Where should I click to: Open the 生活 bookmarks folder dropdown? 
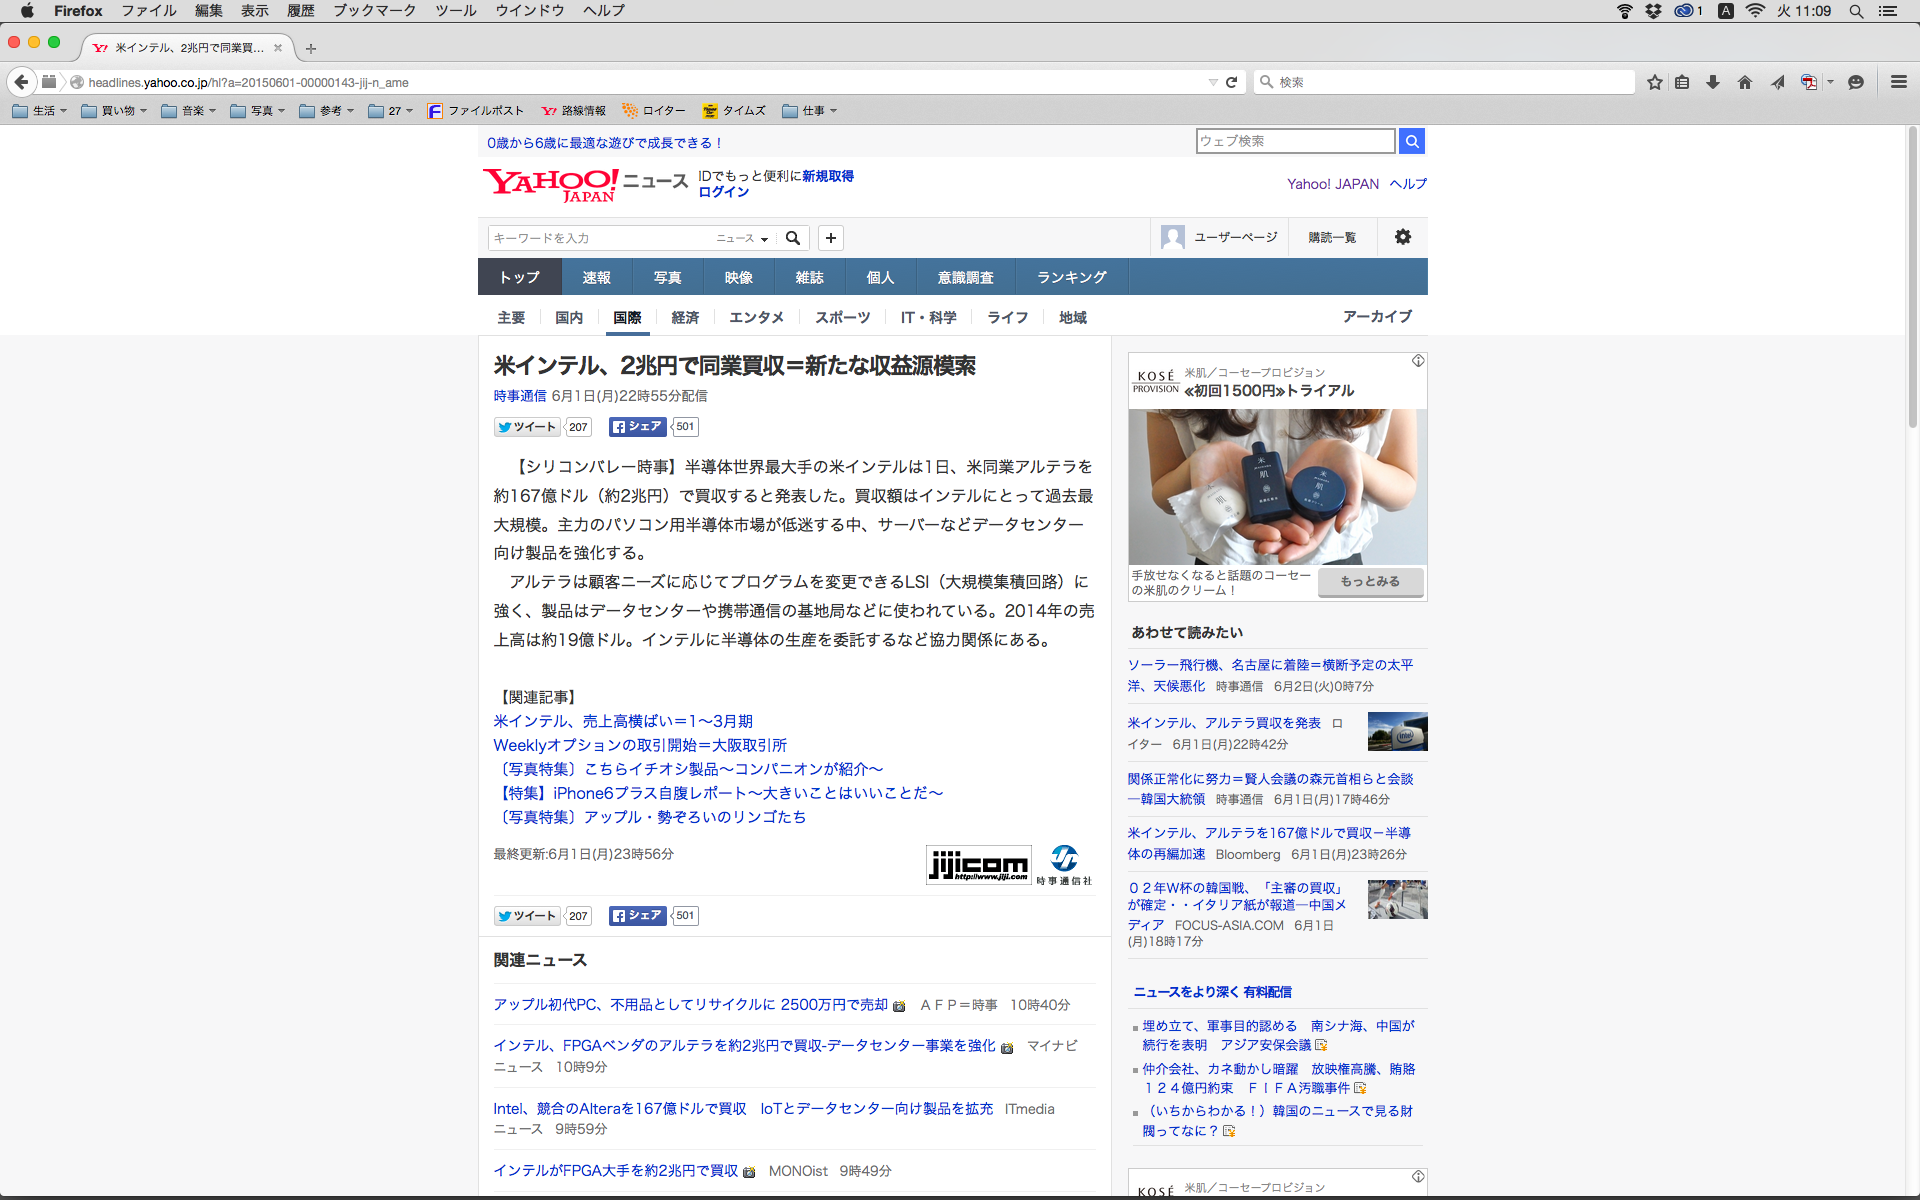pos(40,111)
